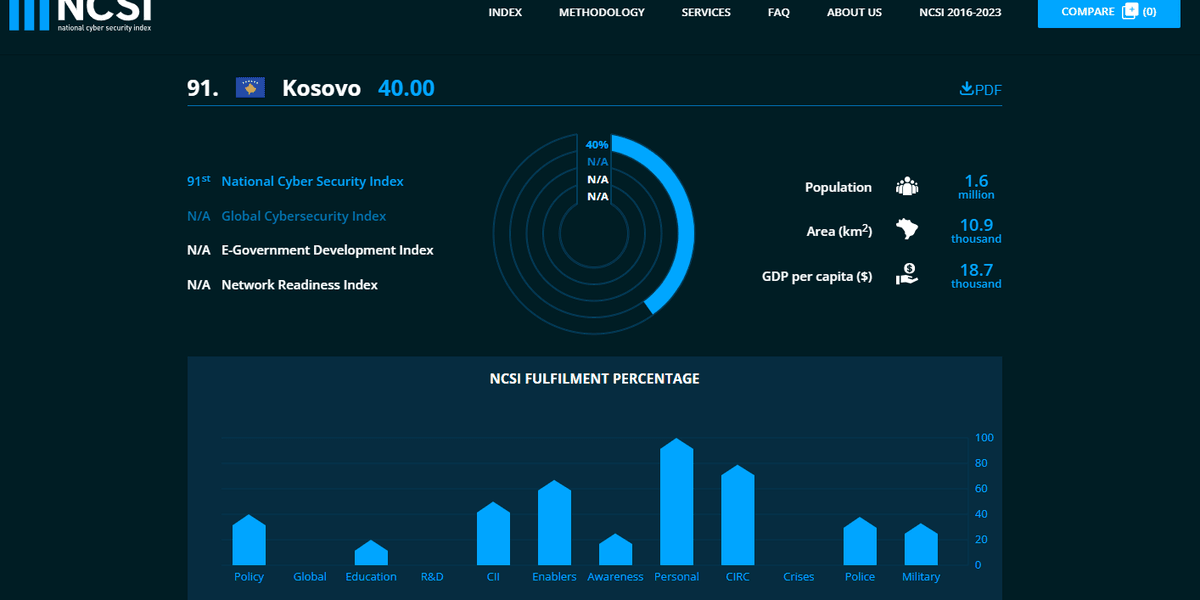Open the FAQ page
The image size is (1200, 600).
tap(778, 13)
